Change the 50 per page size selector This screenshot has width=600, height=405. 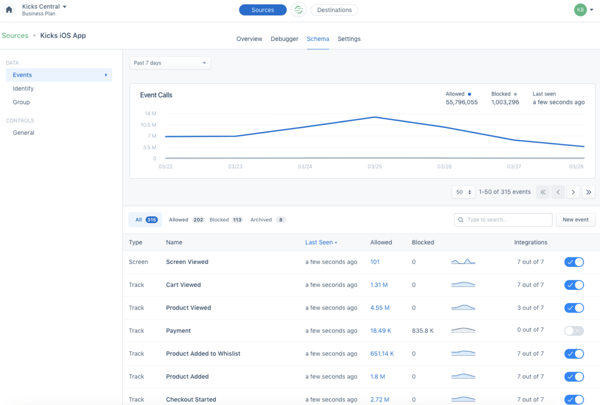(x=463, y=192)
